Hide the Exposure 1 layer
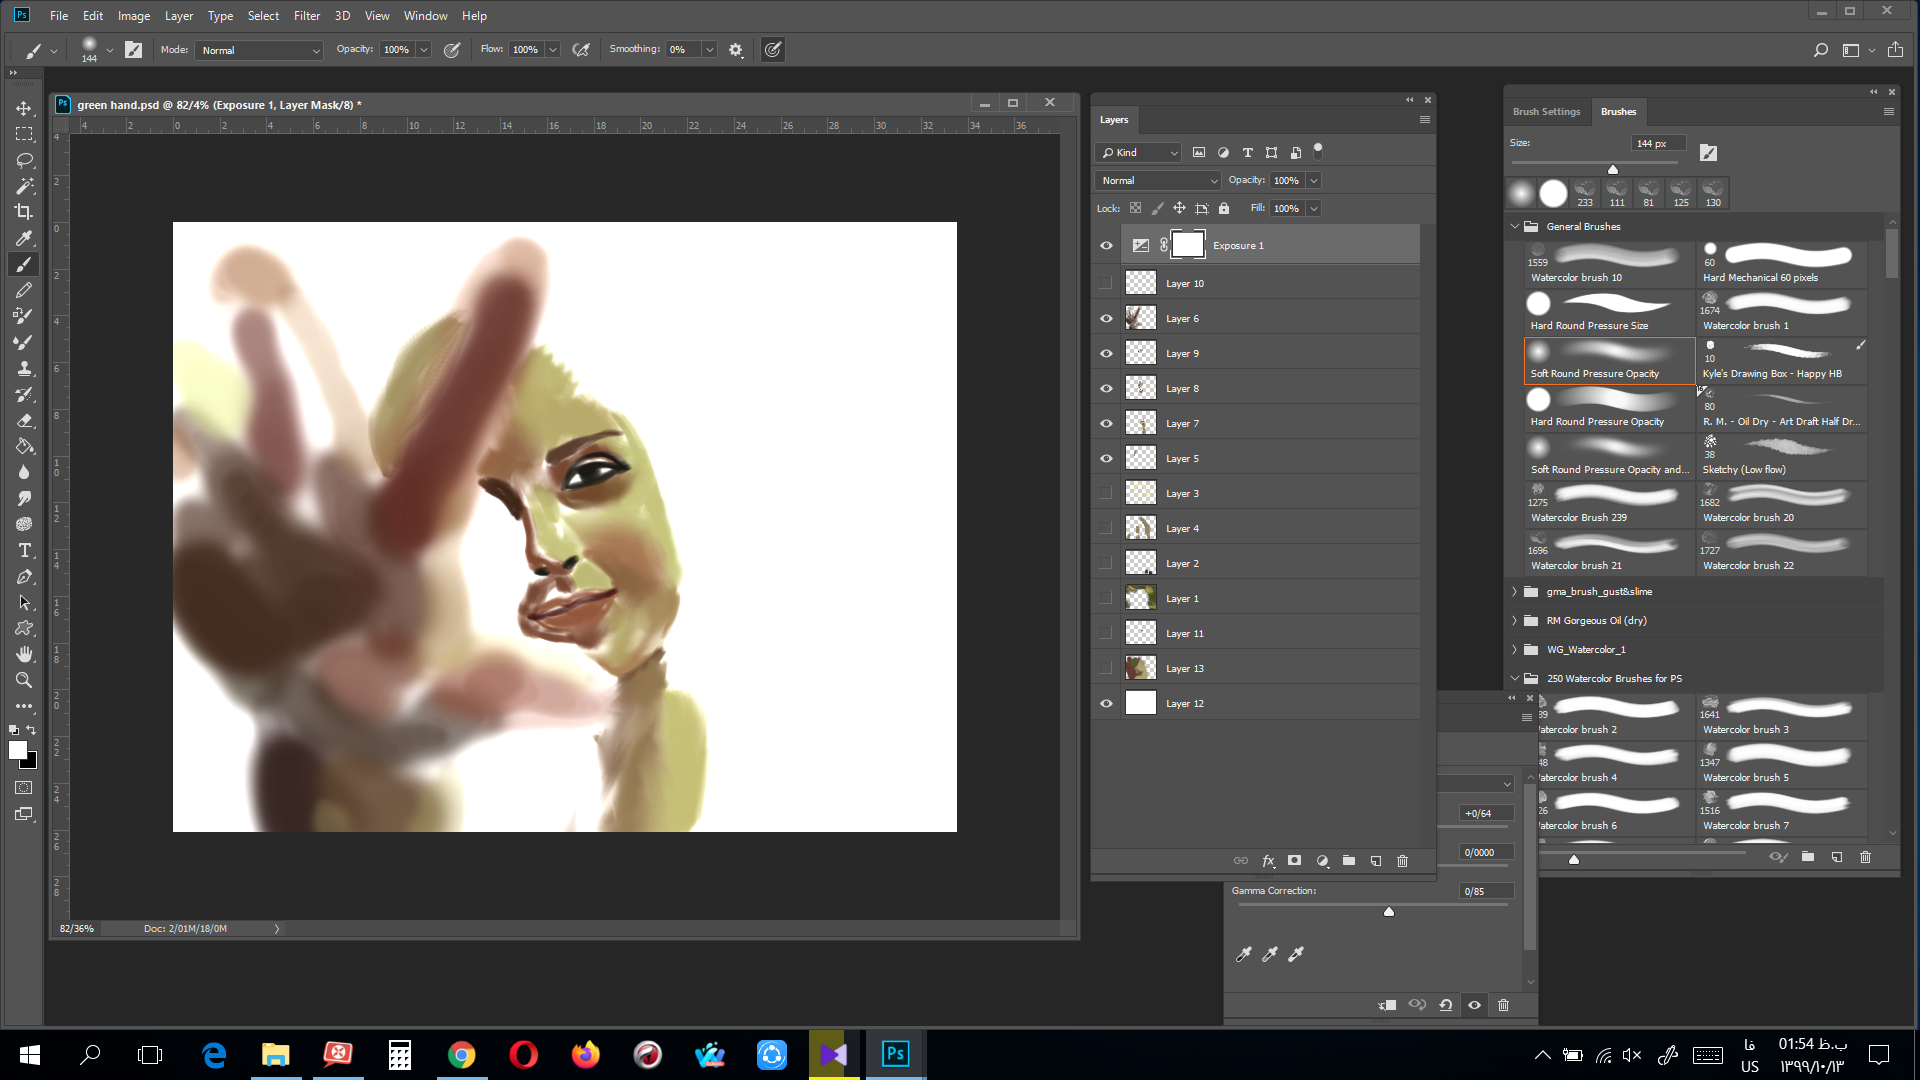The image size is (1920, 1080). pyautogui.click(x=1106, y=246)
